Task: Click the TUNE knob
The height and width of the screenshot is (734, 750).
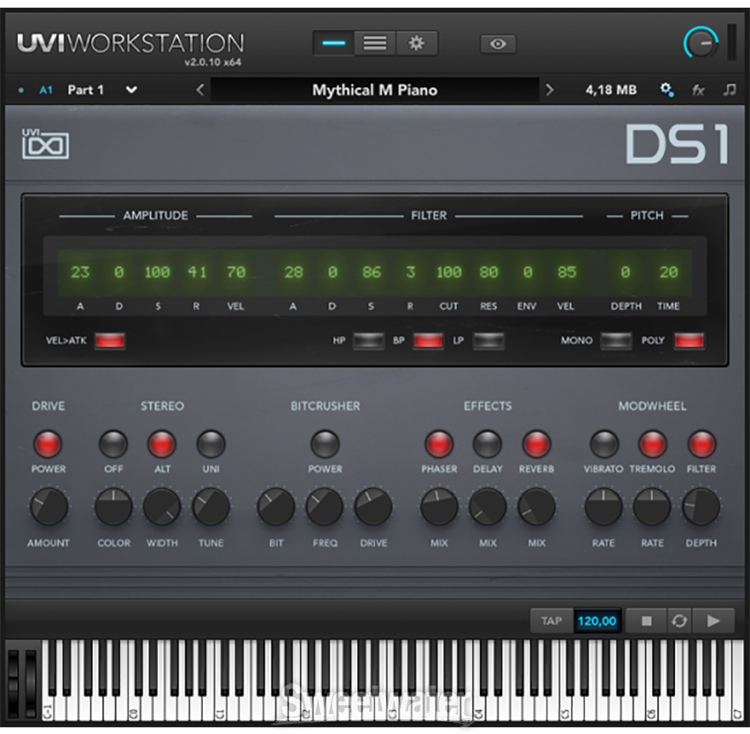Action: pyautogui.click(x=211, y=507)
